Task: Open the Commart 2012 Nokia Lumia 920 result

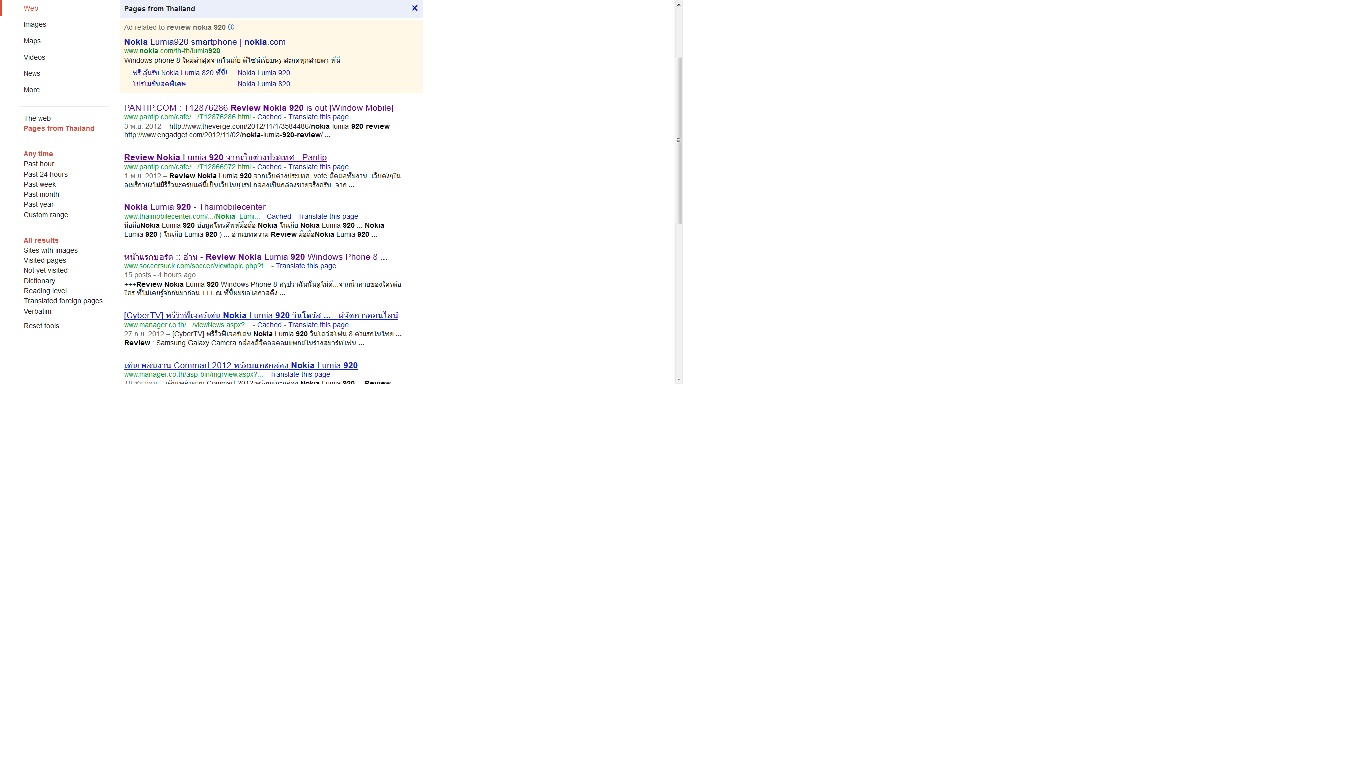Action: (x=241, y=365)
